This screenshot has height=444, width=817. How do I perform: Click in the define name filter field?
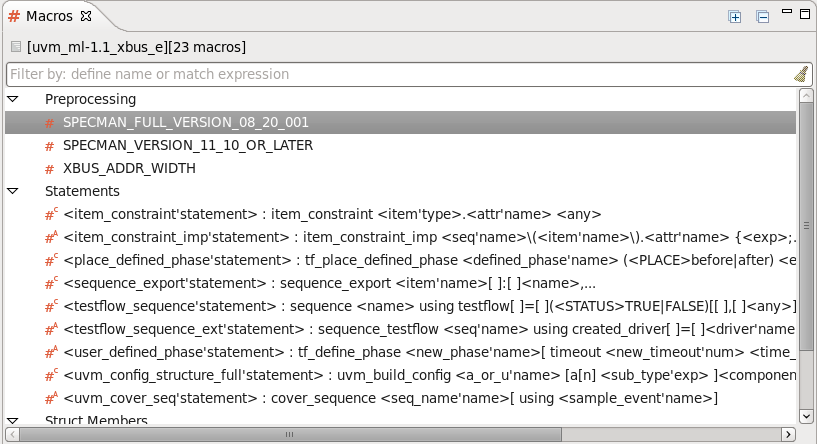[390, 74]
